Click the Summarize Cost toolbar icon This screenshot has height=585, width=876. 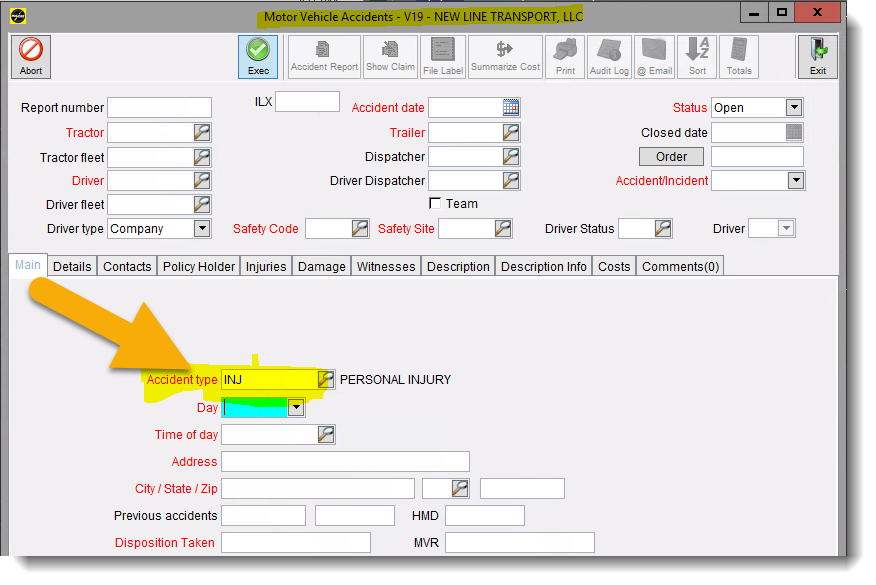pyautogui.click(x=505, y=56)
